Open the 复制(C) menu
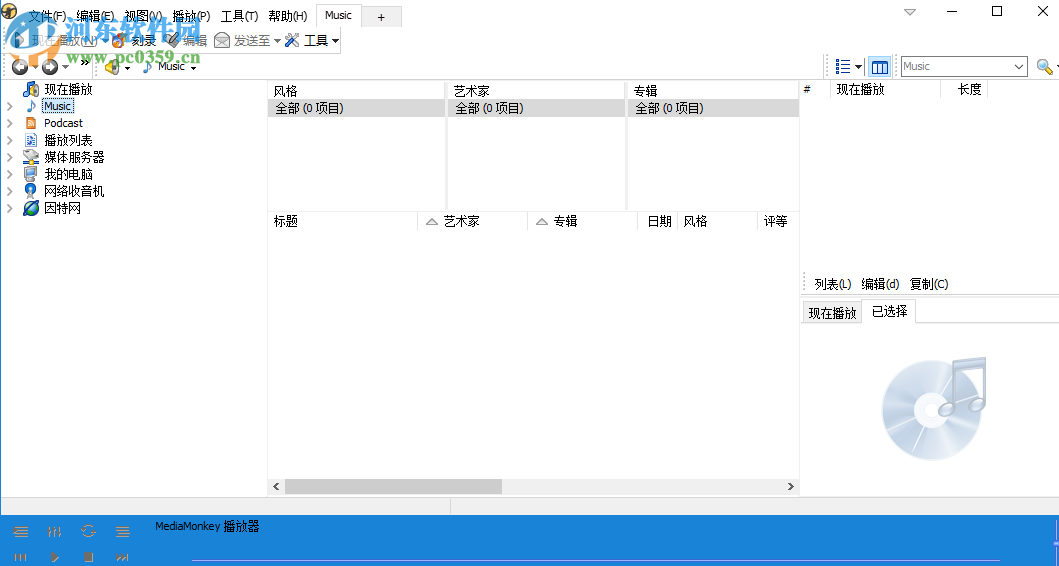The image size is (1059, 566). click(929, 284)
